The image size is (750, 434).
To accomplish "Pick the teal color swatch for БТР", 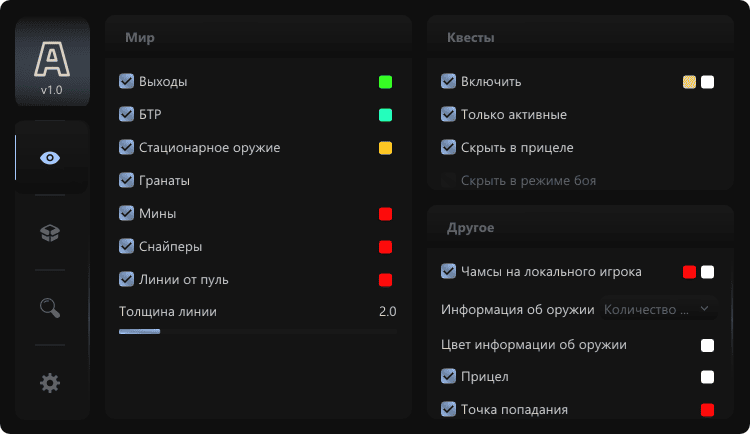I will pyautogui.click(x=385, y=115).
